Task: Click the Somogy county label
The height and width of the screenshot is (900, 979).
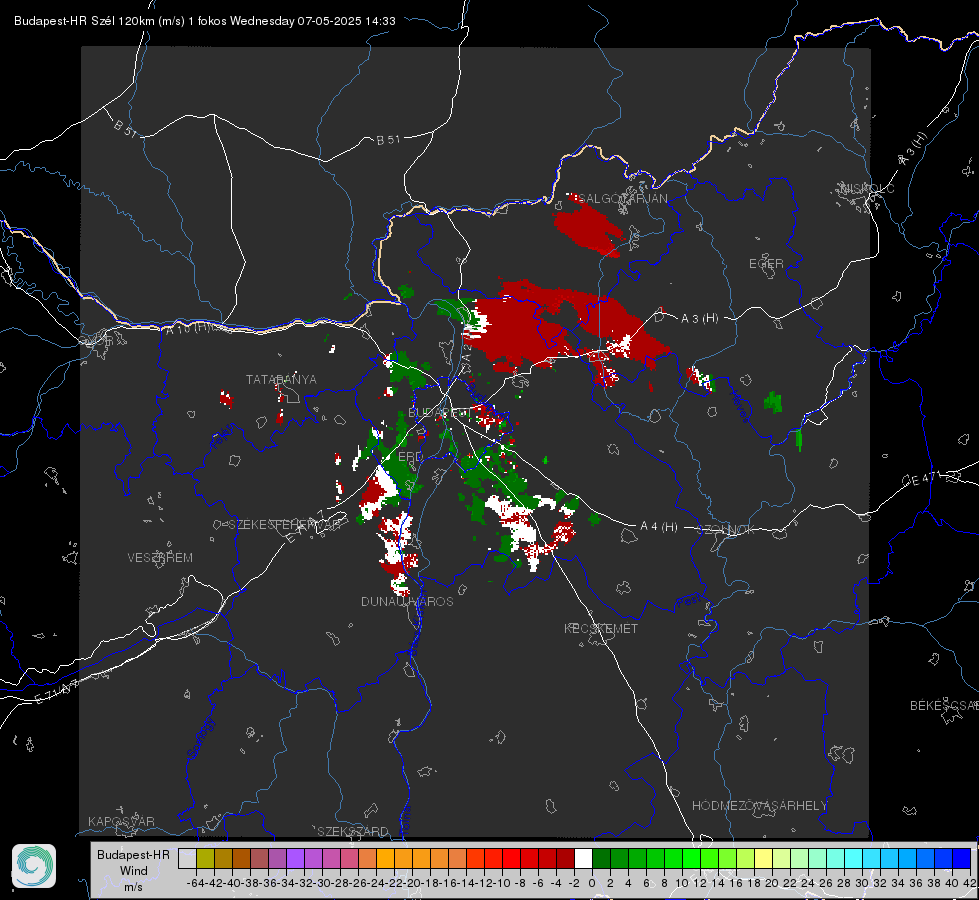Action: 201,738
